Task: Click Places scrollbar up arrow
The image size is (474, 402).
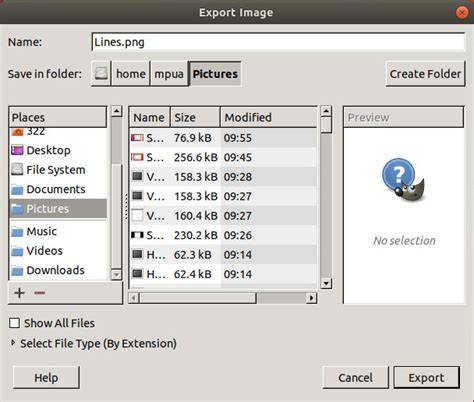Action: [x=116, y=111]
